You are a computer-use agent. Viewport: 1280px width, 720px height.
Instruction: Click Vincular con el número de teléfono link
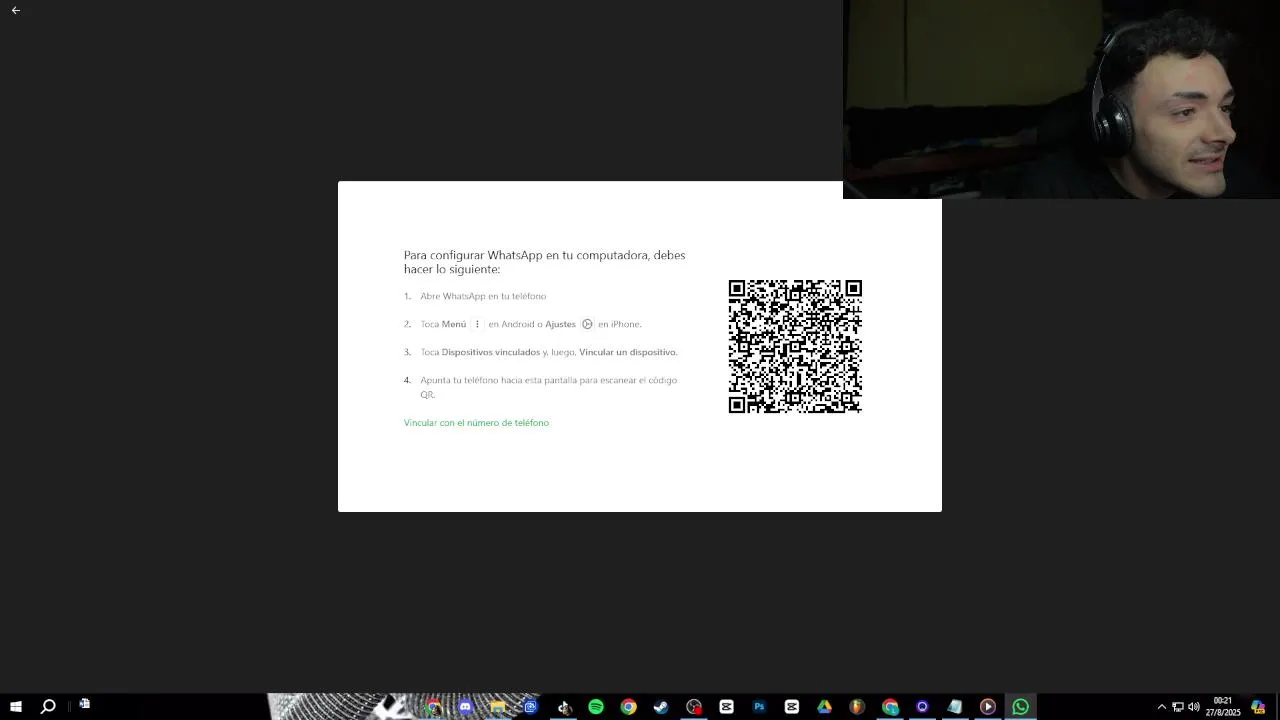pos(476,423)
